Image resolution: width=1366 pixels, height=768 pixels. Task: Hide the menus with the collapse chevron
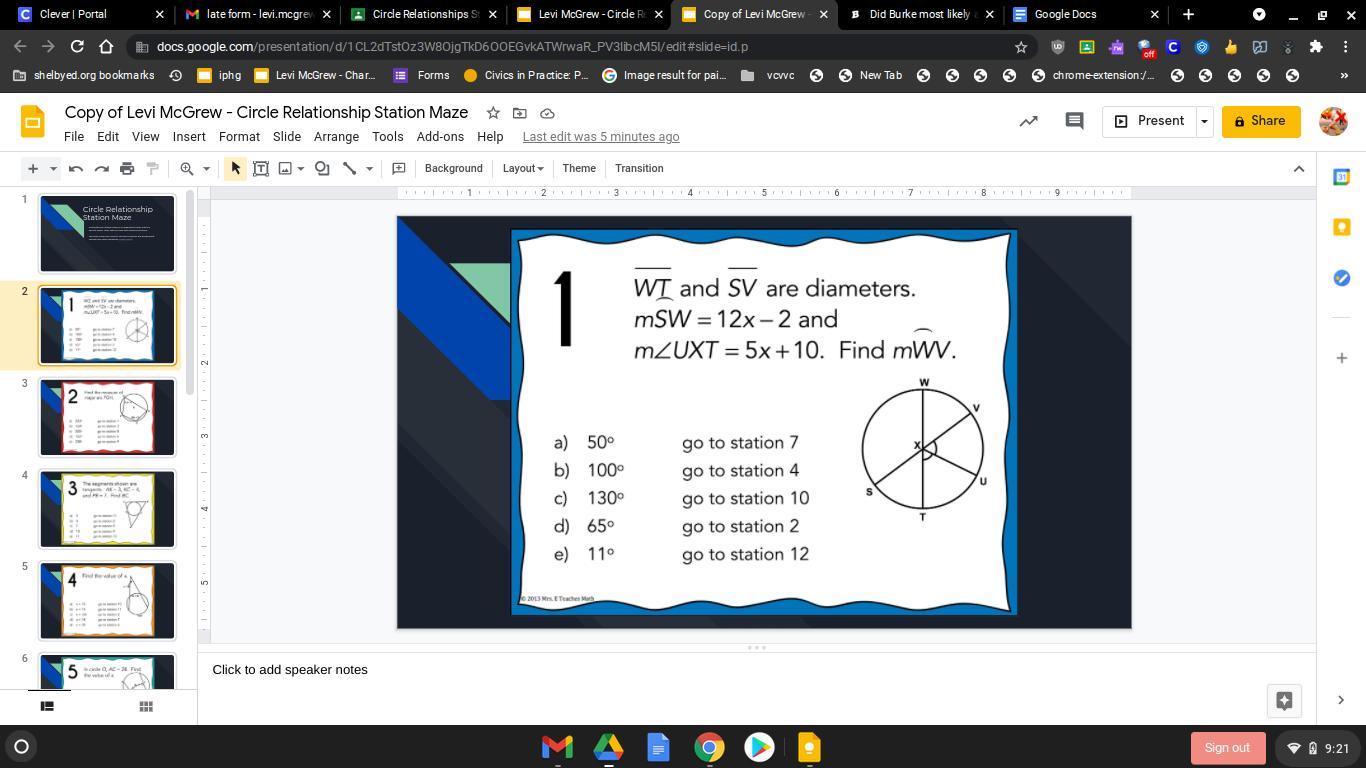[x=1299, y=168]
